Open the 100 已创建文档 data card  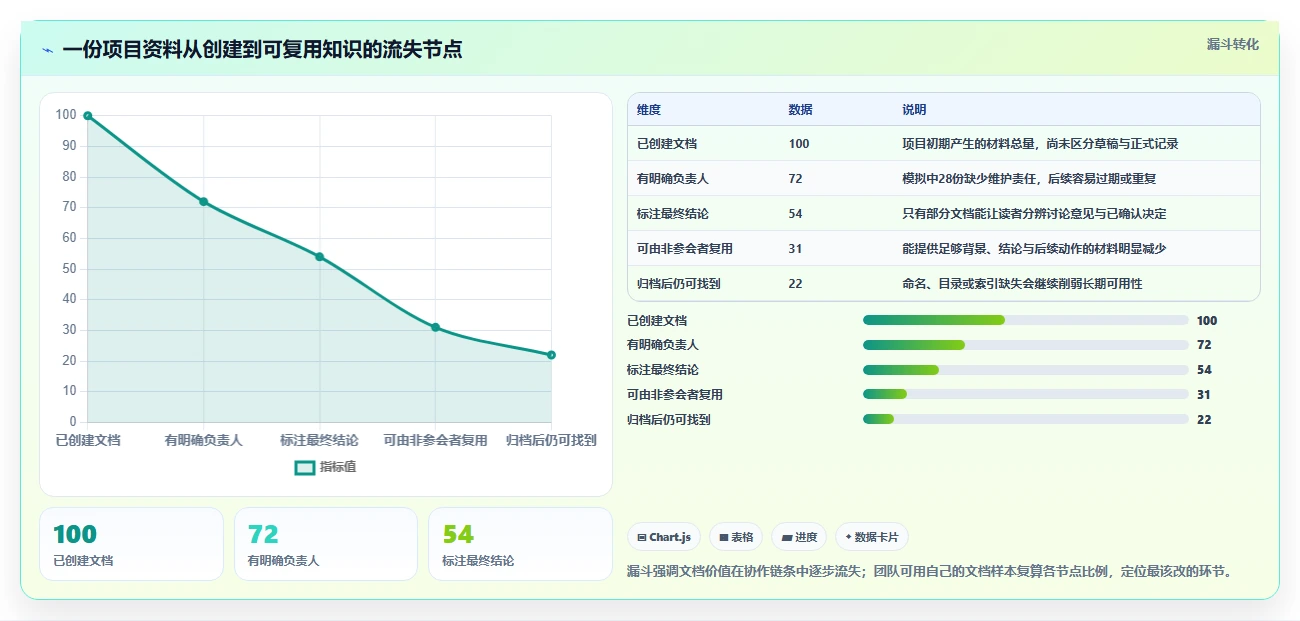click(131, 544)
